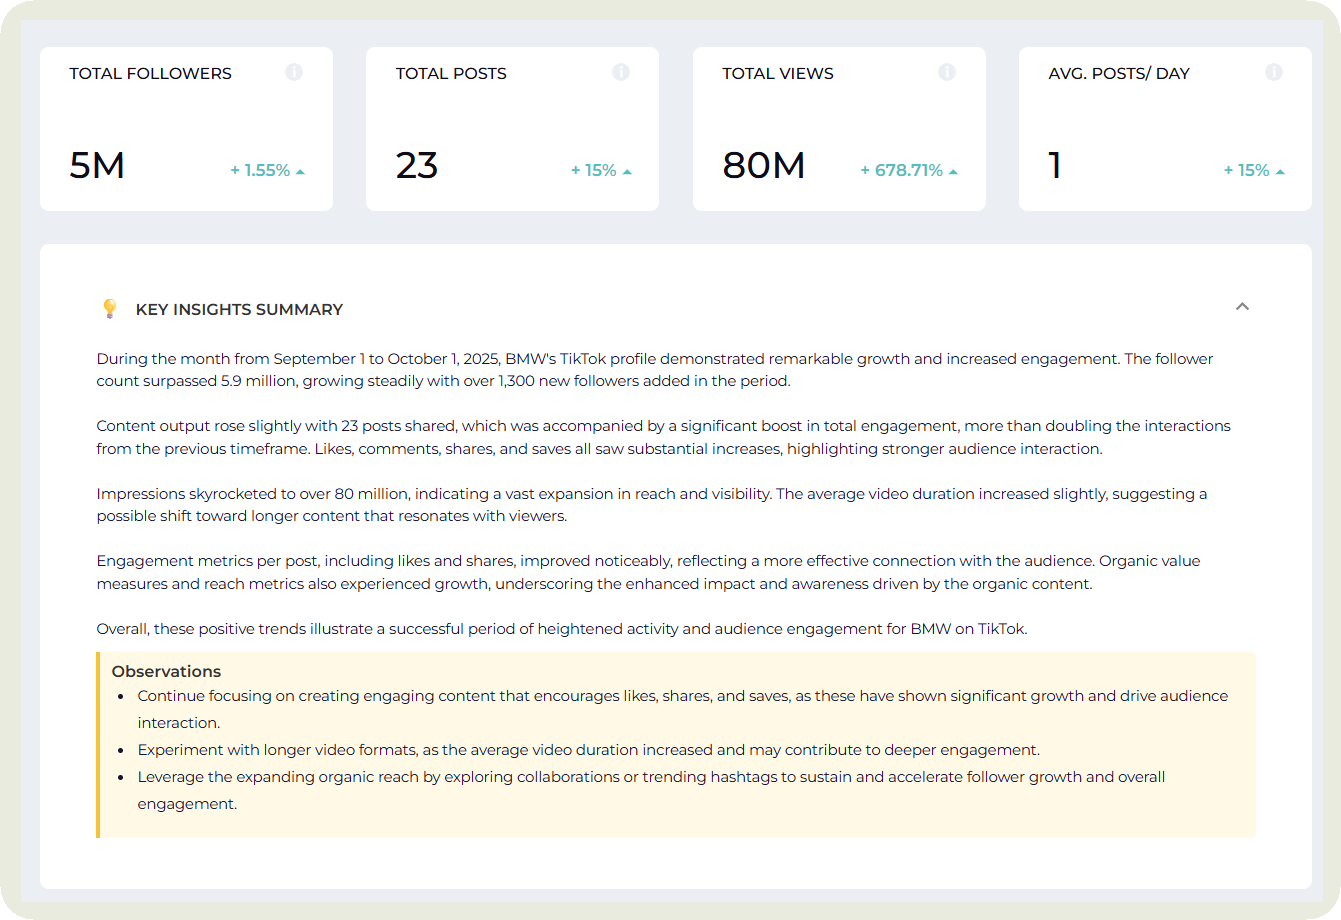The height and width of the screenshot is (920, 1341).
Task: Select the 5M total followers value
Action: click(97, 166)
